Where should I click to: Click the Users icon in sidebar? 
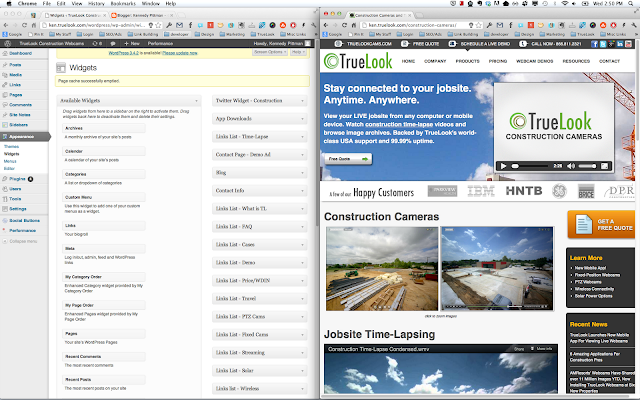click(5, 189)
